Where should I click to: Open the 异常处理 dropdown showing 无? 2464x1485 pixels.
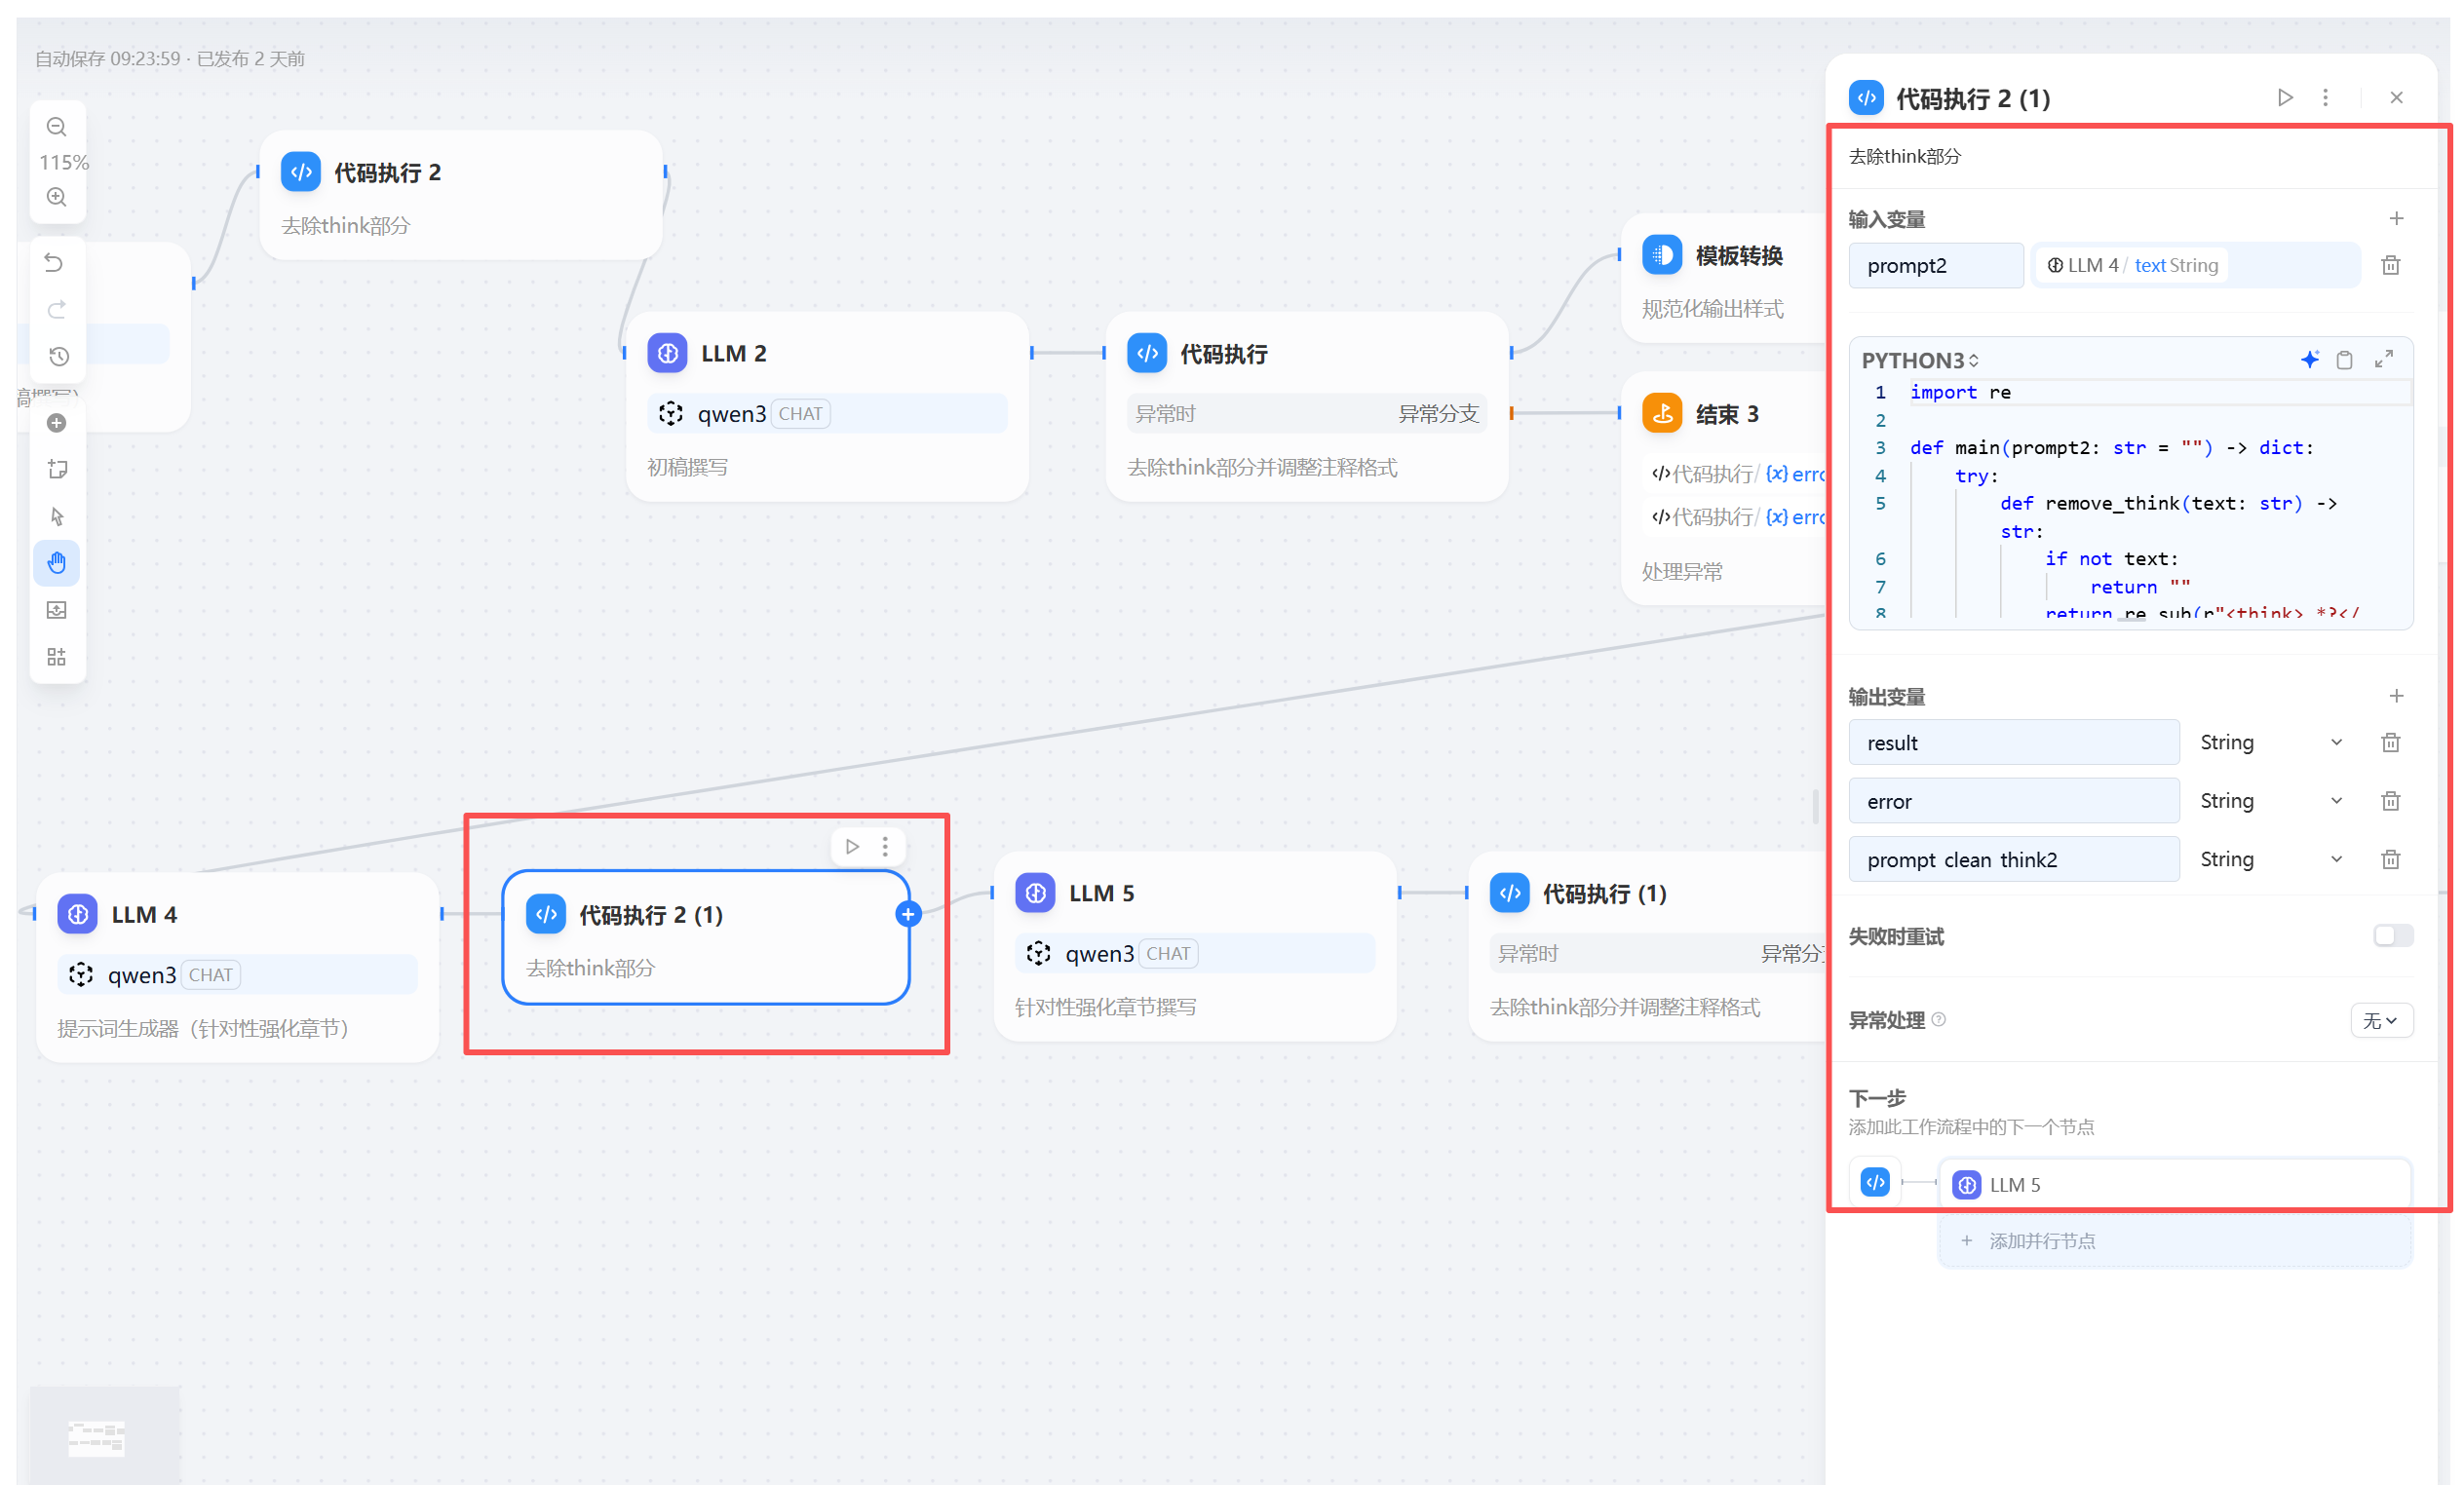(x=2380, y=1020)
